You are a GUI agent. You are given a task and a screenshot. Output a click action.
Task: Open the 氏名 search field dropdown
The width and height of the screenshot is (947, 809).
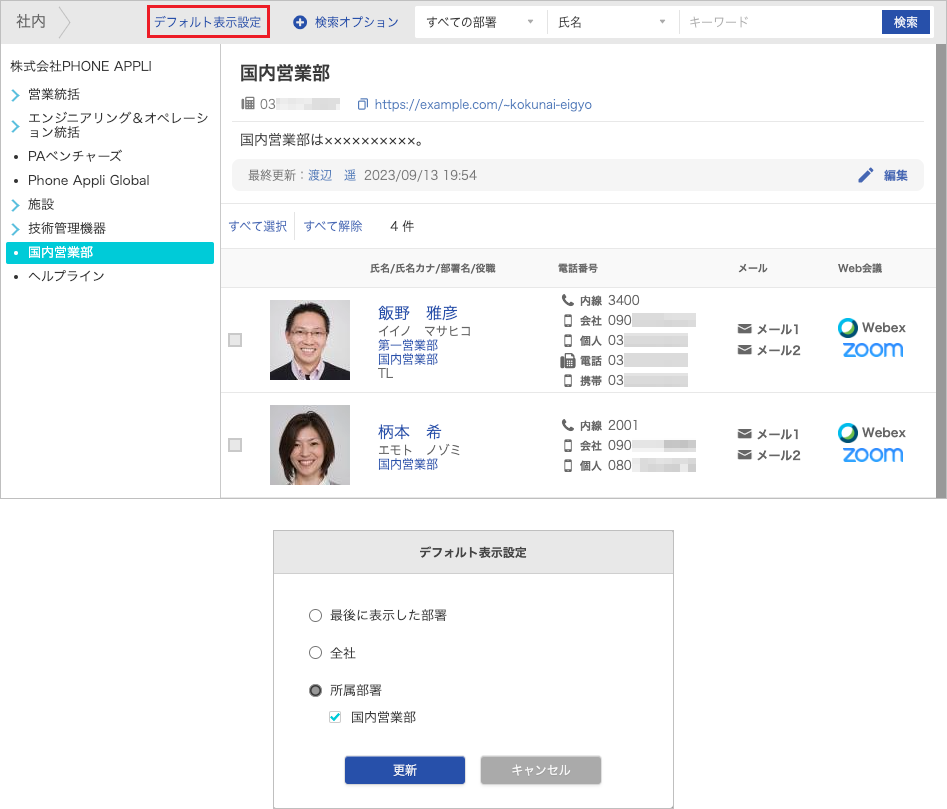click(x=612, y=22)
